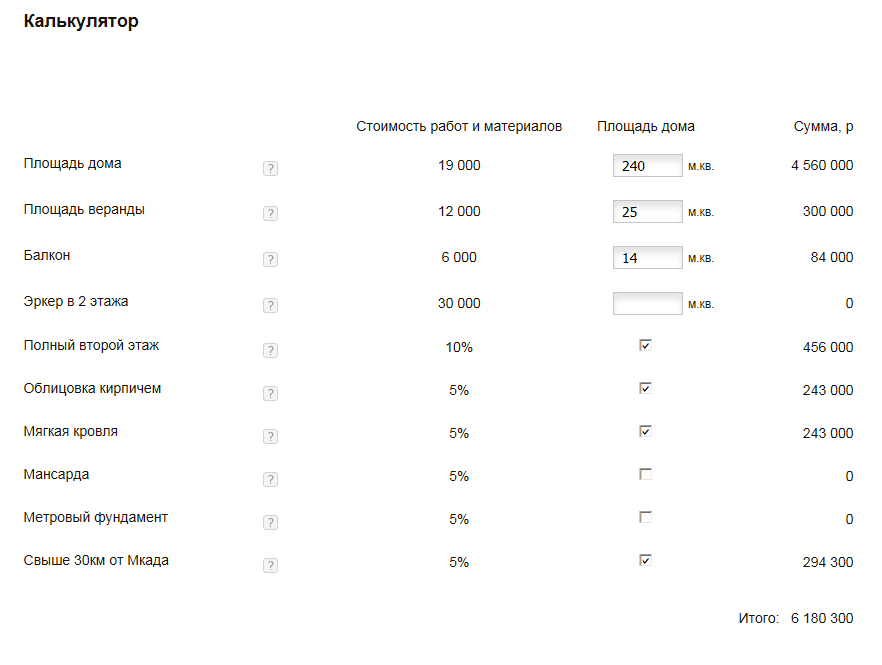Open help icon for Площадь дома
The width and height of the screenshot is (882, 665).
[270, 168]
